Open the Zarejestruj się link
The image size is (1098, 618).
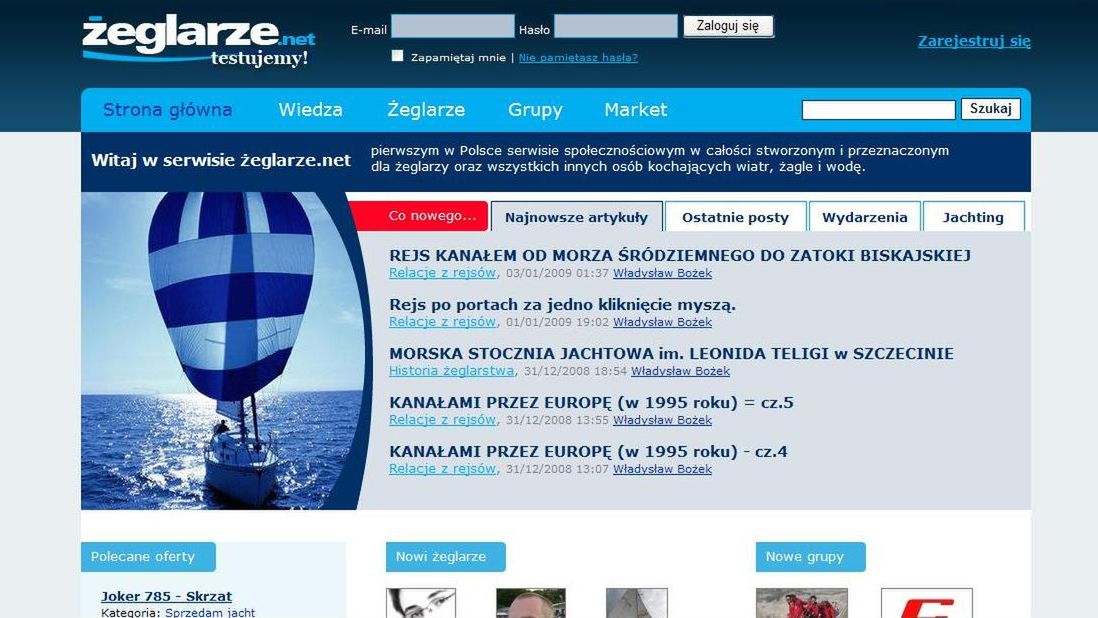973,41
